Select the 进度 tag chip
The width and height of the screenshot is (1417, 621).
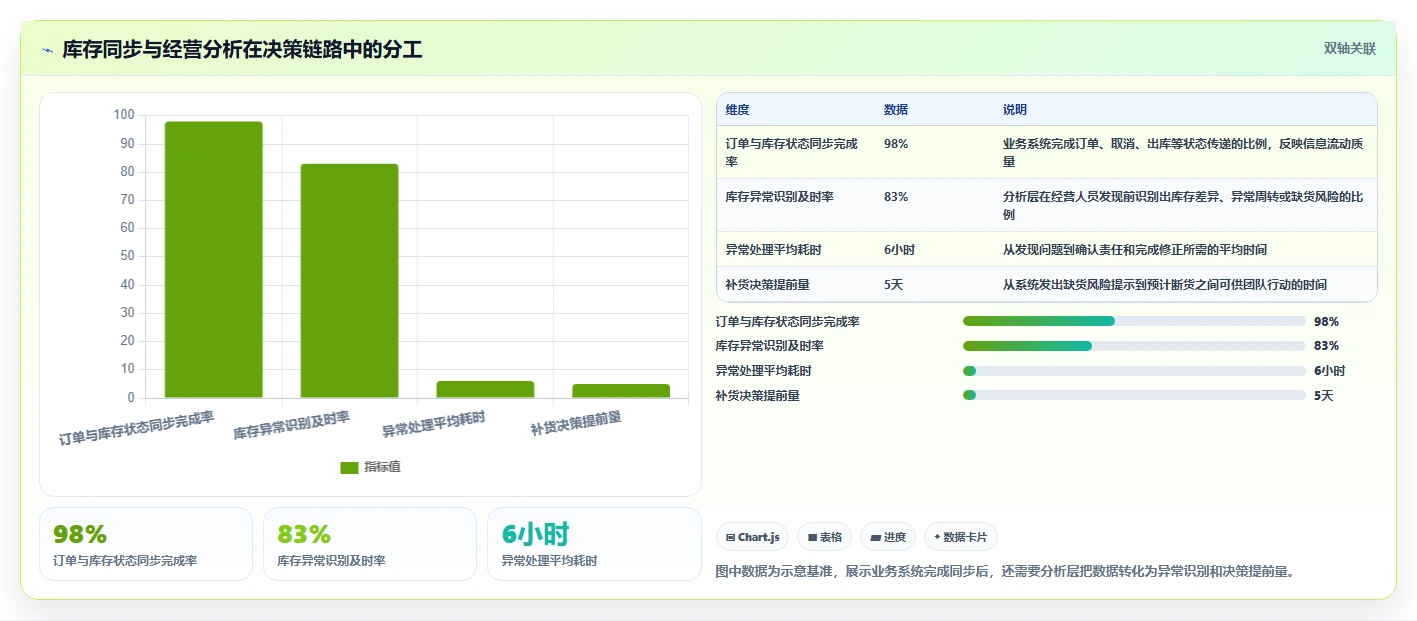point(887,537)
